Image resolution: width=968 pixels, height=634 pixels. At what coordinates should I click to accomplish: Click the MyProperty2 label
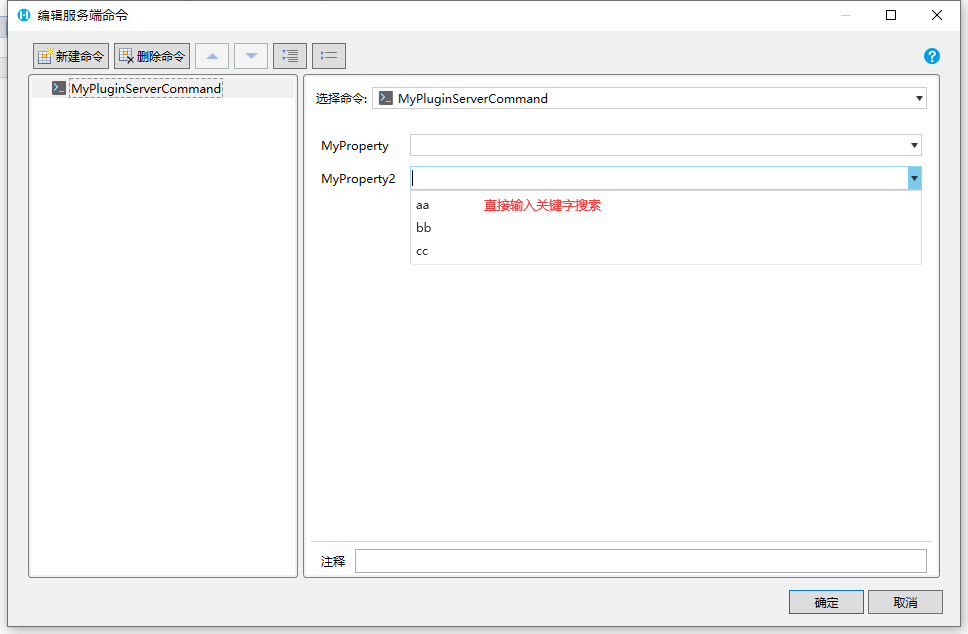pos(358,179)
